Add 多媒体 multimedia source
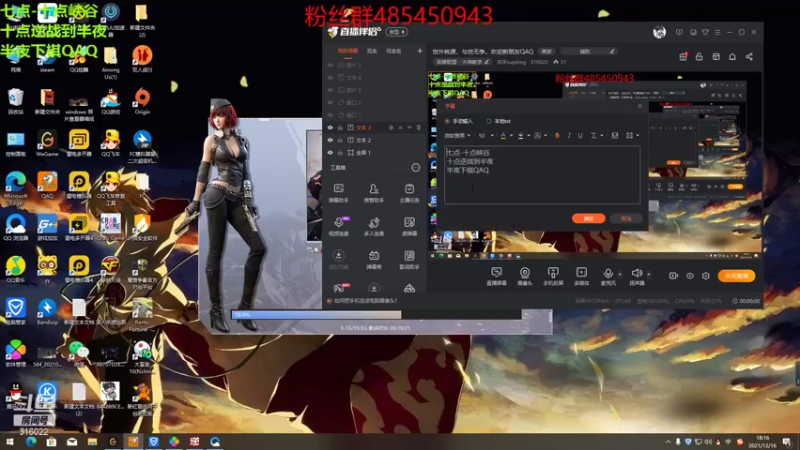This screenshot has width=800, height=450. [582, 276]
